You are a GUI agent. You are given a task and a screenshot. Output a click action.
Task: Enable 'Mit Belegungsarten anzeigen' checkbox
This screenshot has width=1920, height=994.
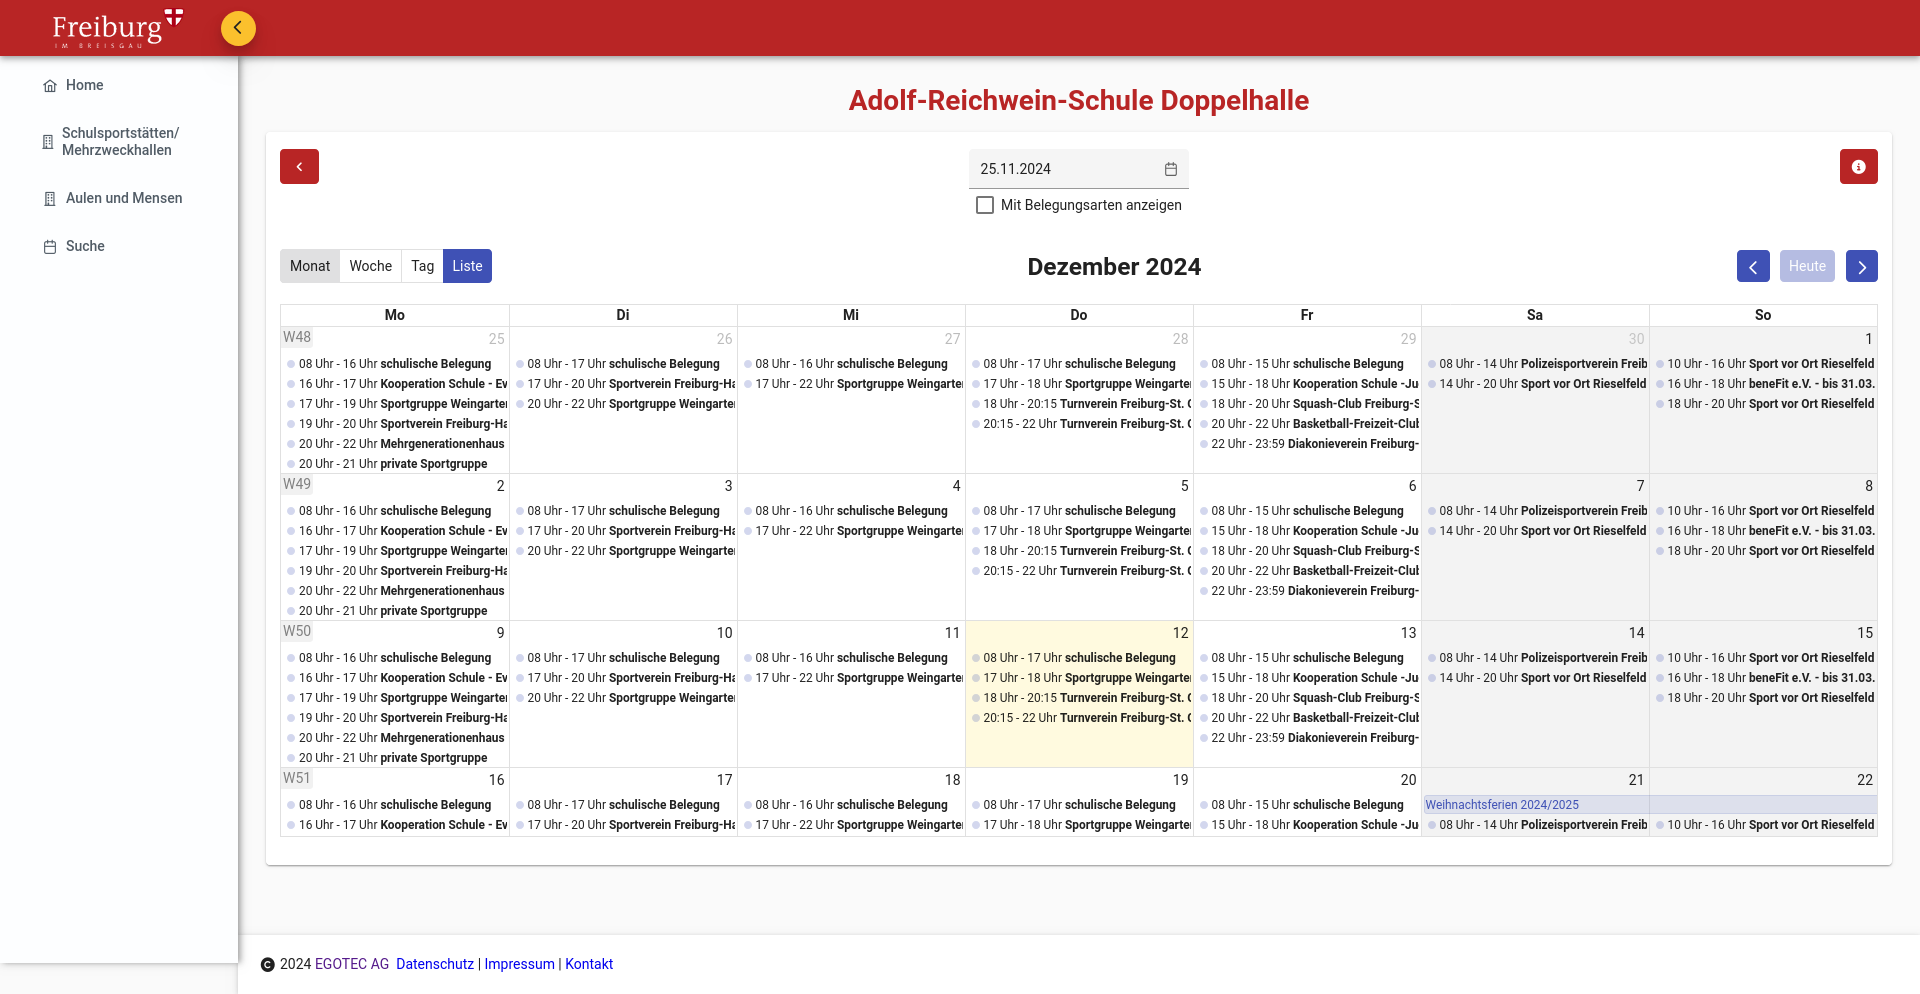point(985,205)
